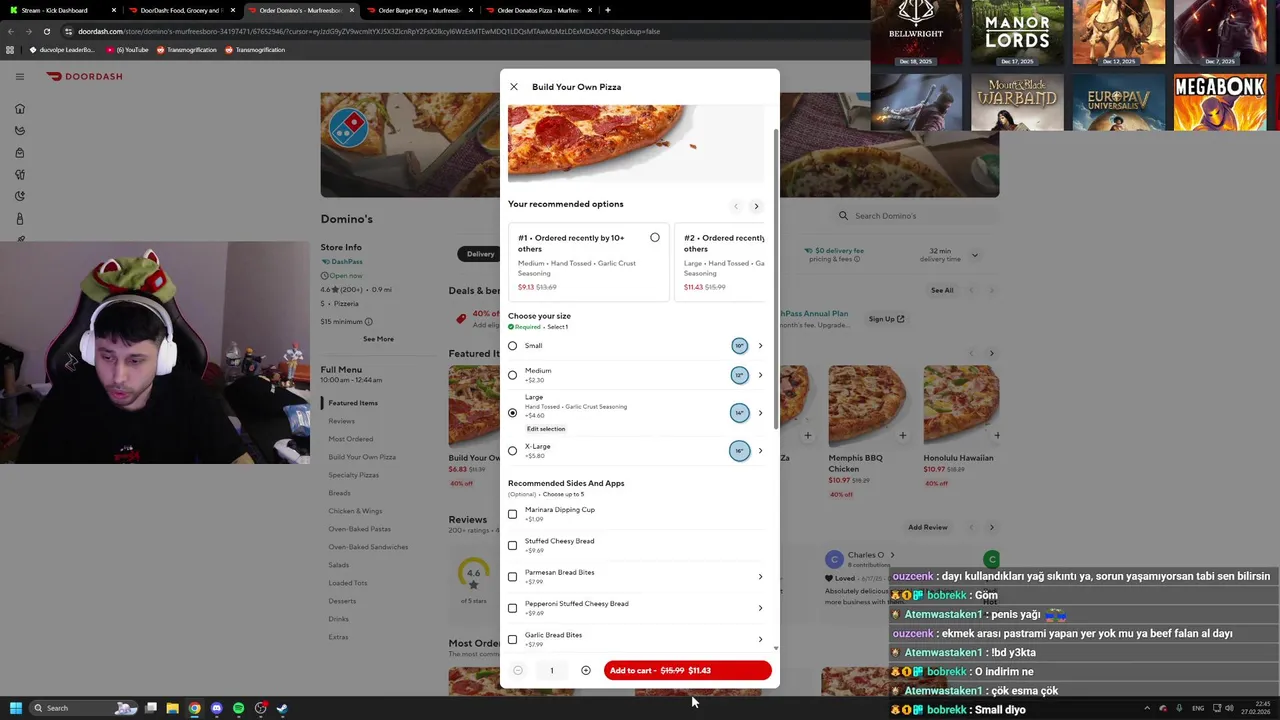The image size is (1280, 720).
Task: Expand the Medium size options chevron
Action: click(x=760, y=375)
